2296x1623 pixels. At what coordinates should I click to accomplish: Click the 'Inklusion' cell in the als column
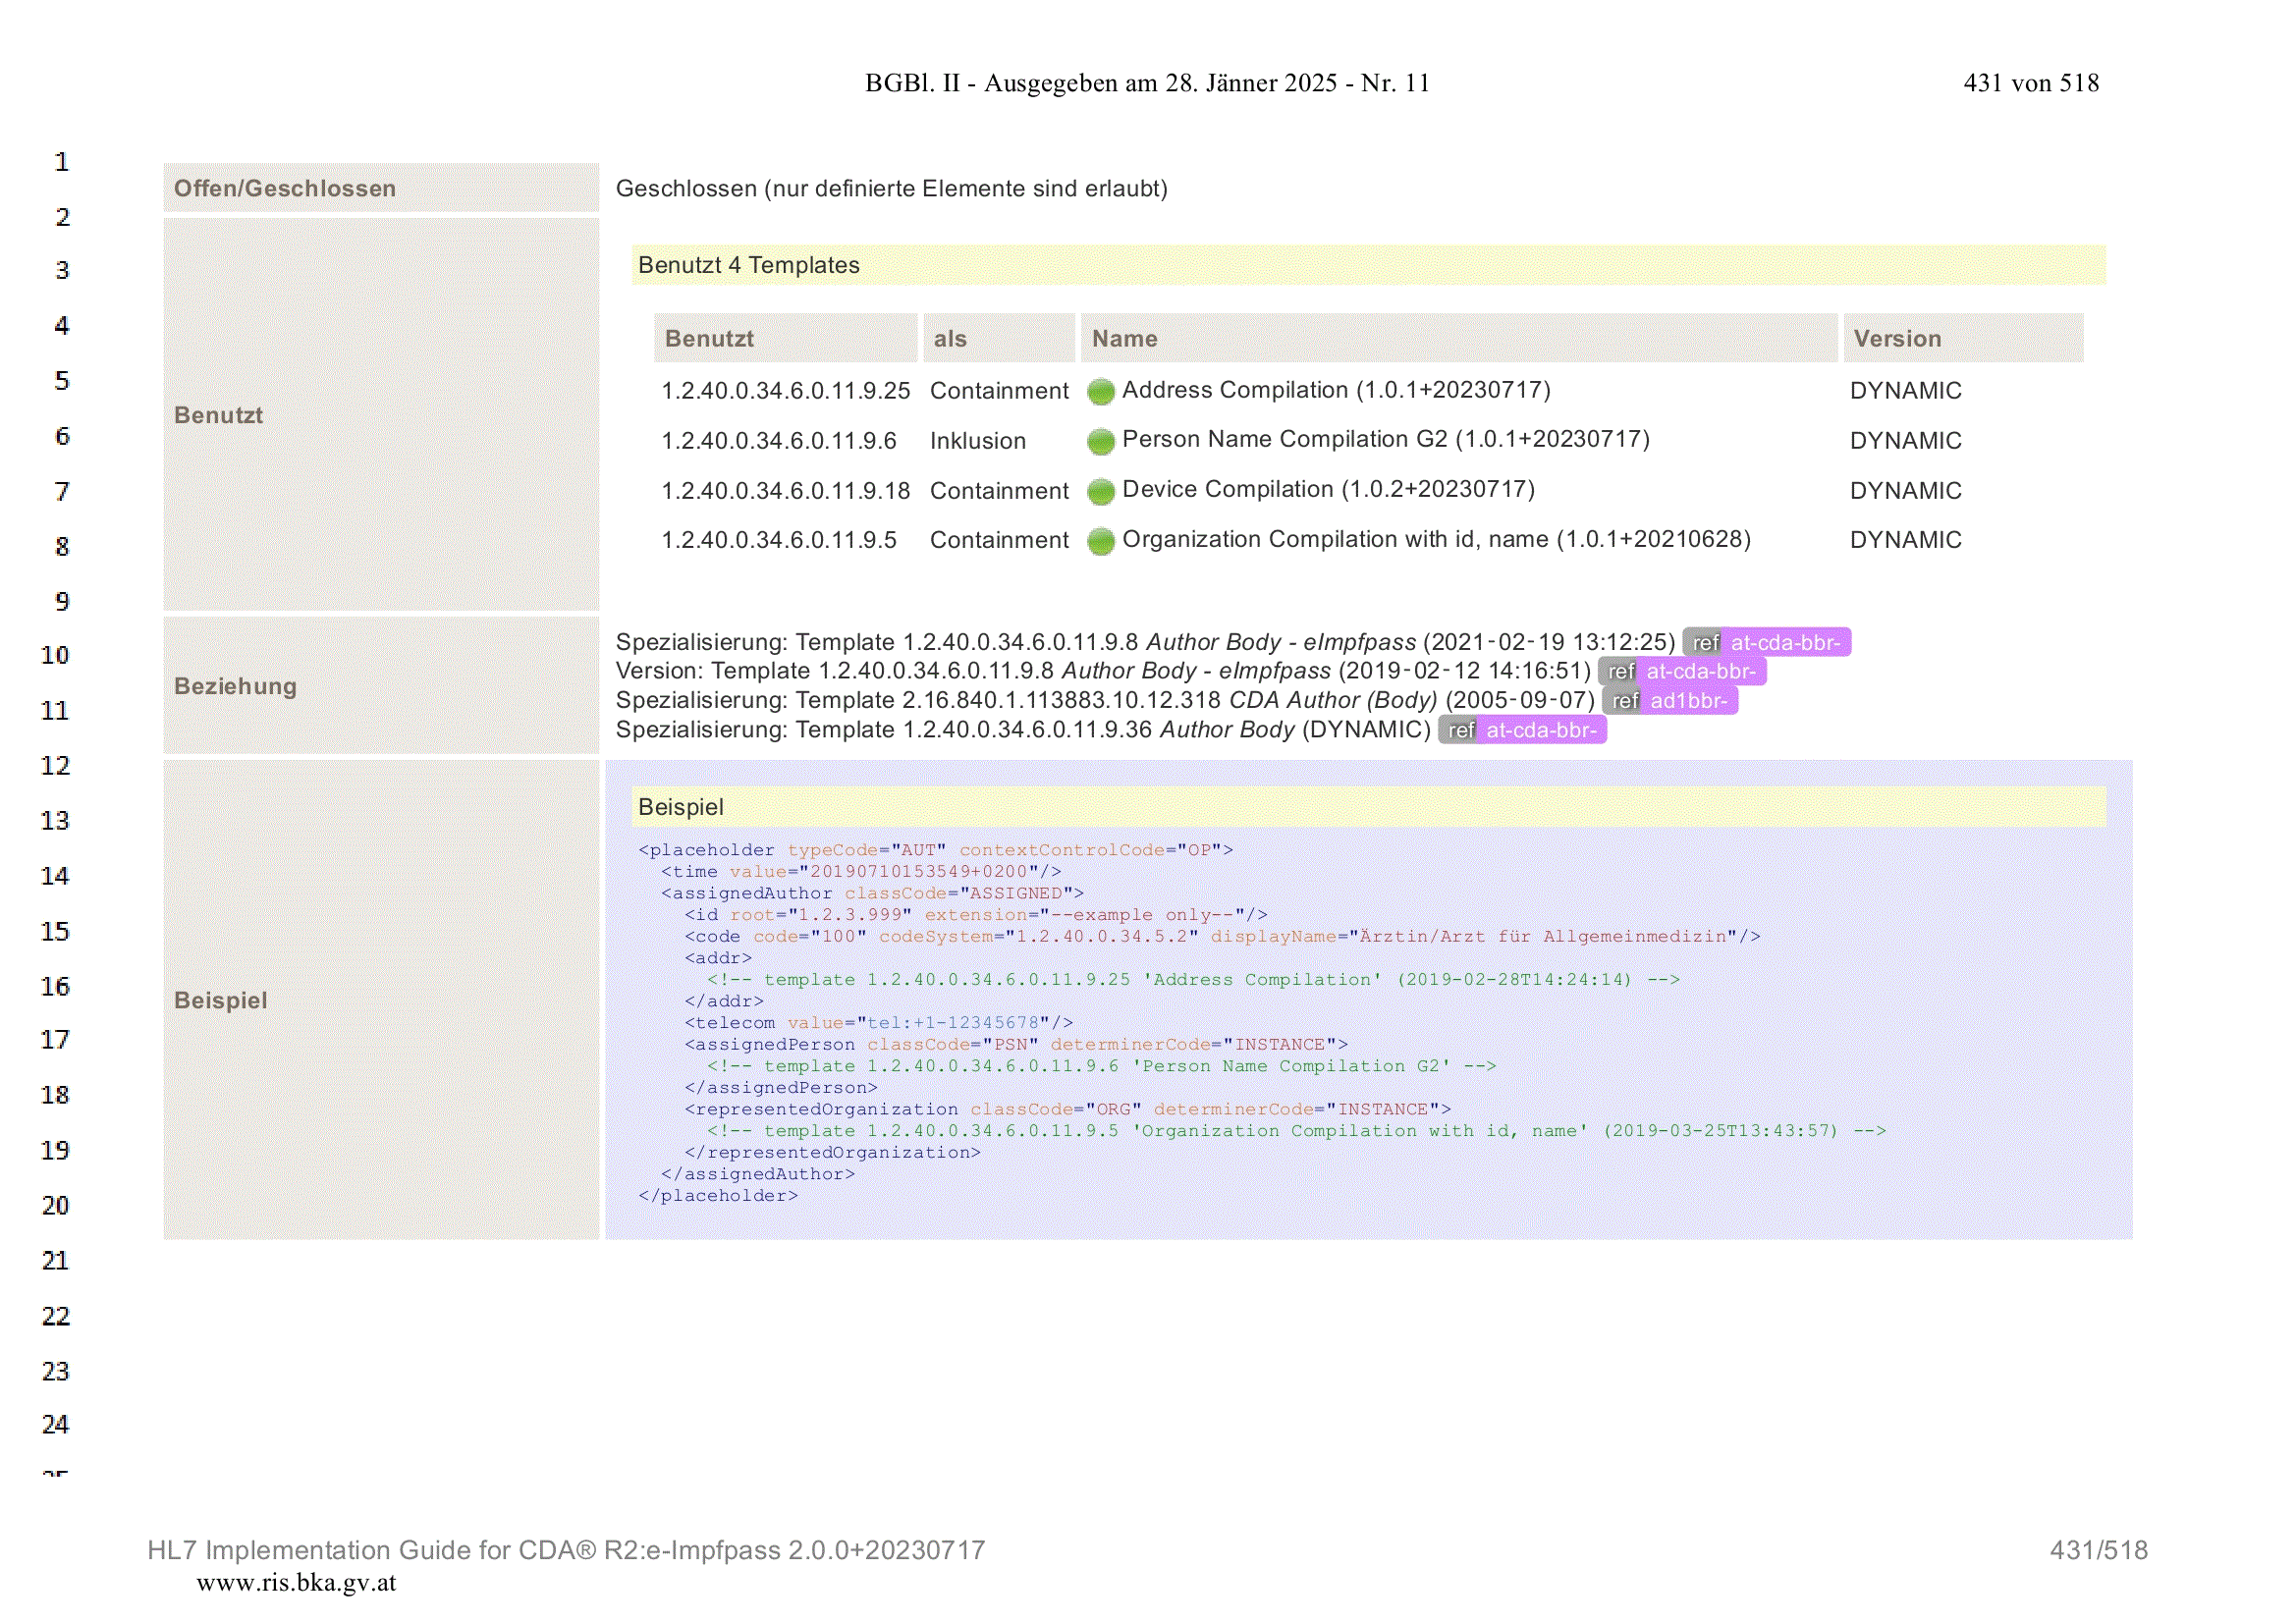[978, 441]
